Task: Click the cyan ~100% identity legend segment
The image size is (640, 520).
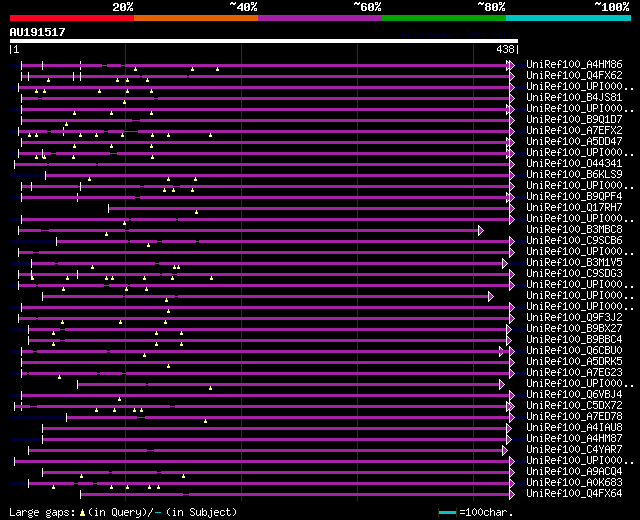Action: coord(568,18)
